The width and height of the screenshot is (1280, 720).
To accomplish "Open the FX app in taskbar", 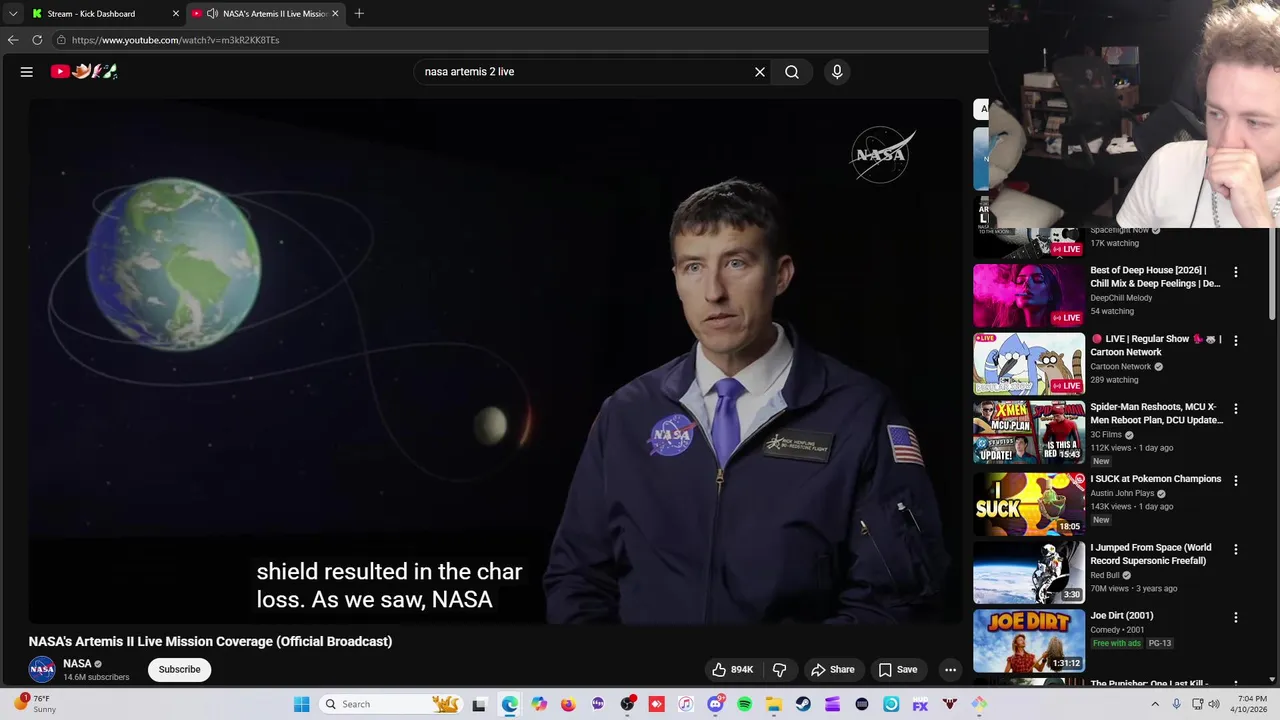I will coord(920,704).
